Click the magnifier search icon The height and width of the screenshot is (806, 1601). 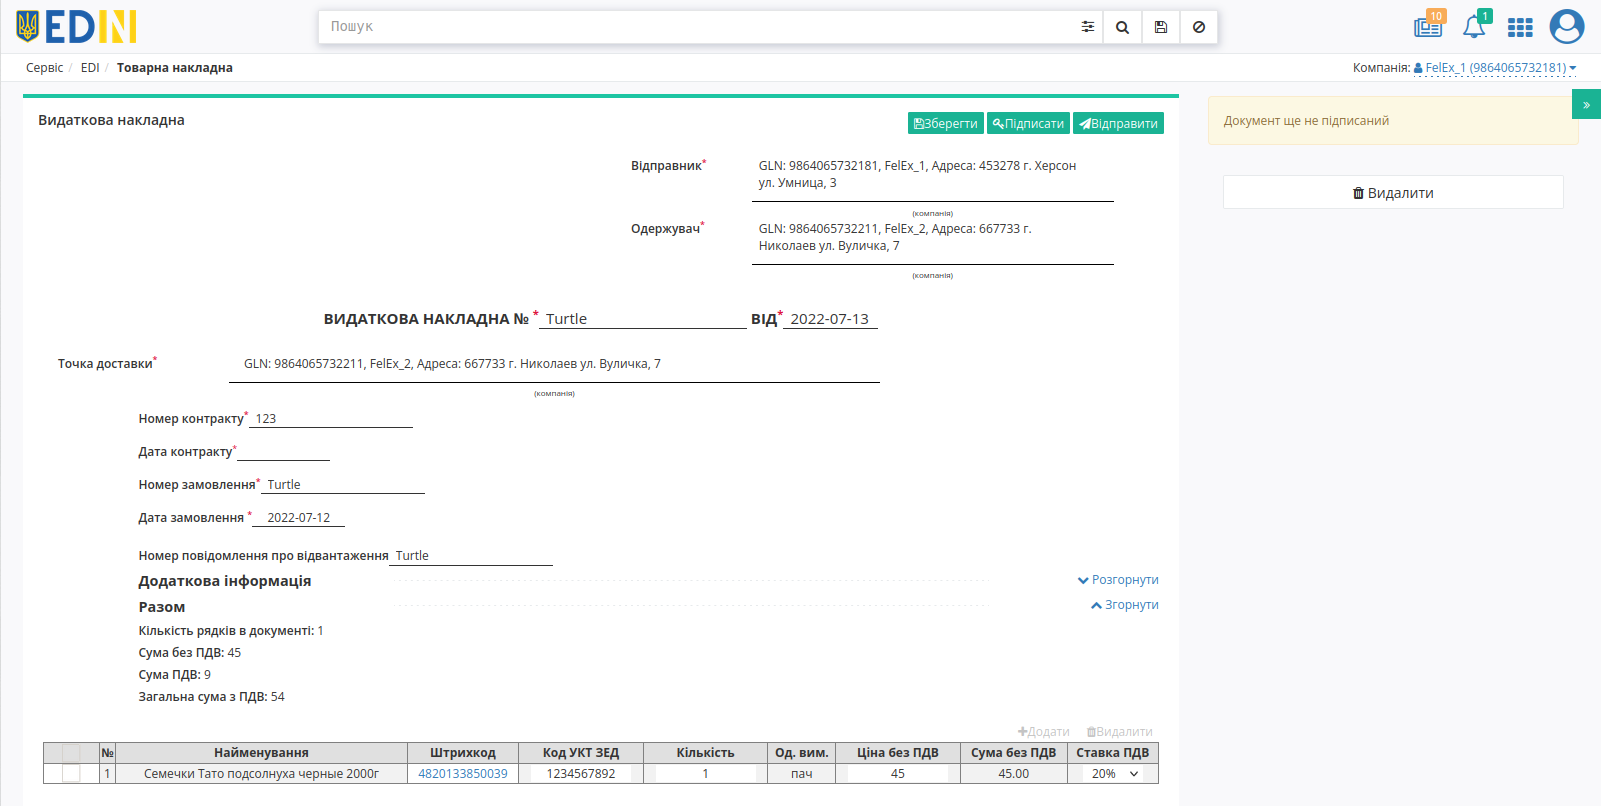[x=1122, y=27]
